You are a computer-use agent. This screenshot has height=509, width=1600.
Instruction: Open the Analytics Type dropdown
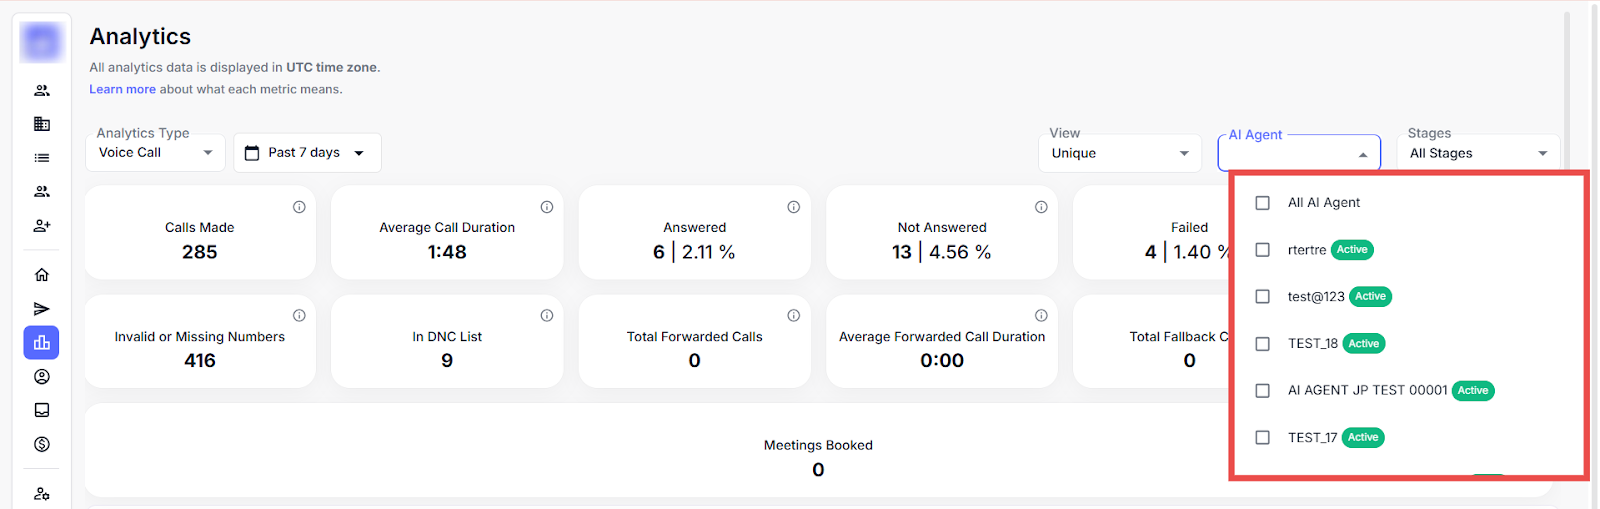156,153
